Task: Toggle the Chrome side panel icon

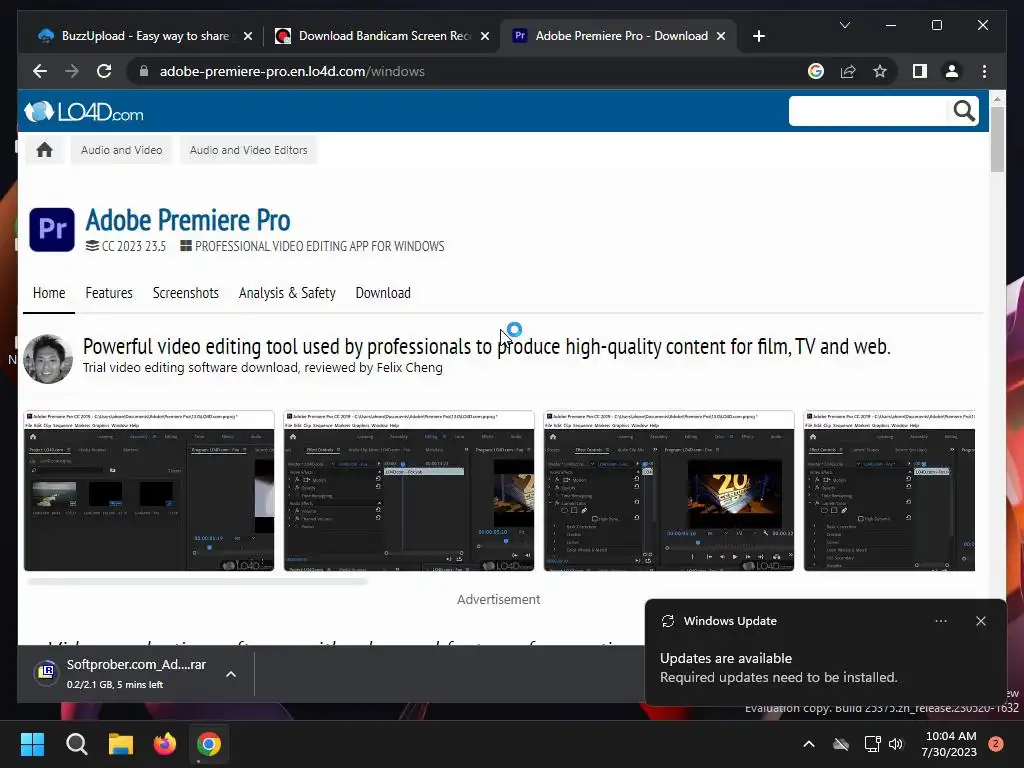Action: click(920, 71)
